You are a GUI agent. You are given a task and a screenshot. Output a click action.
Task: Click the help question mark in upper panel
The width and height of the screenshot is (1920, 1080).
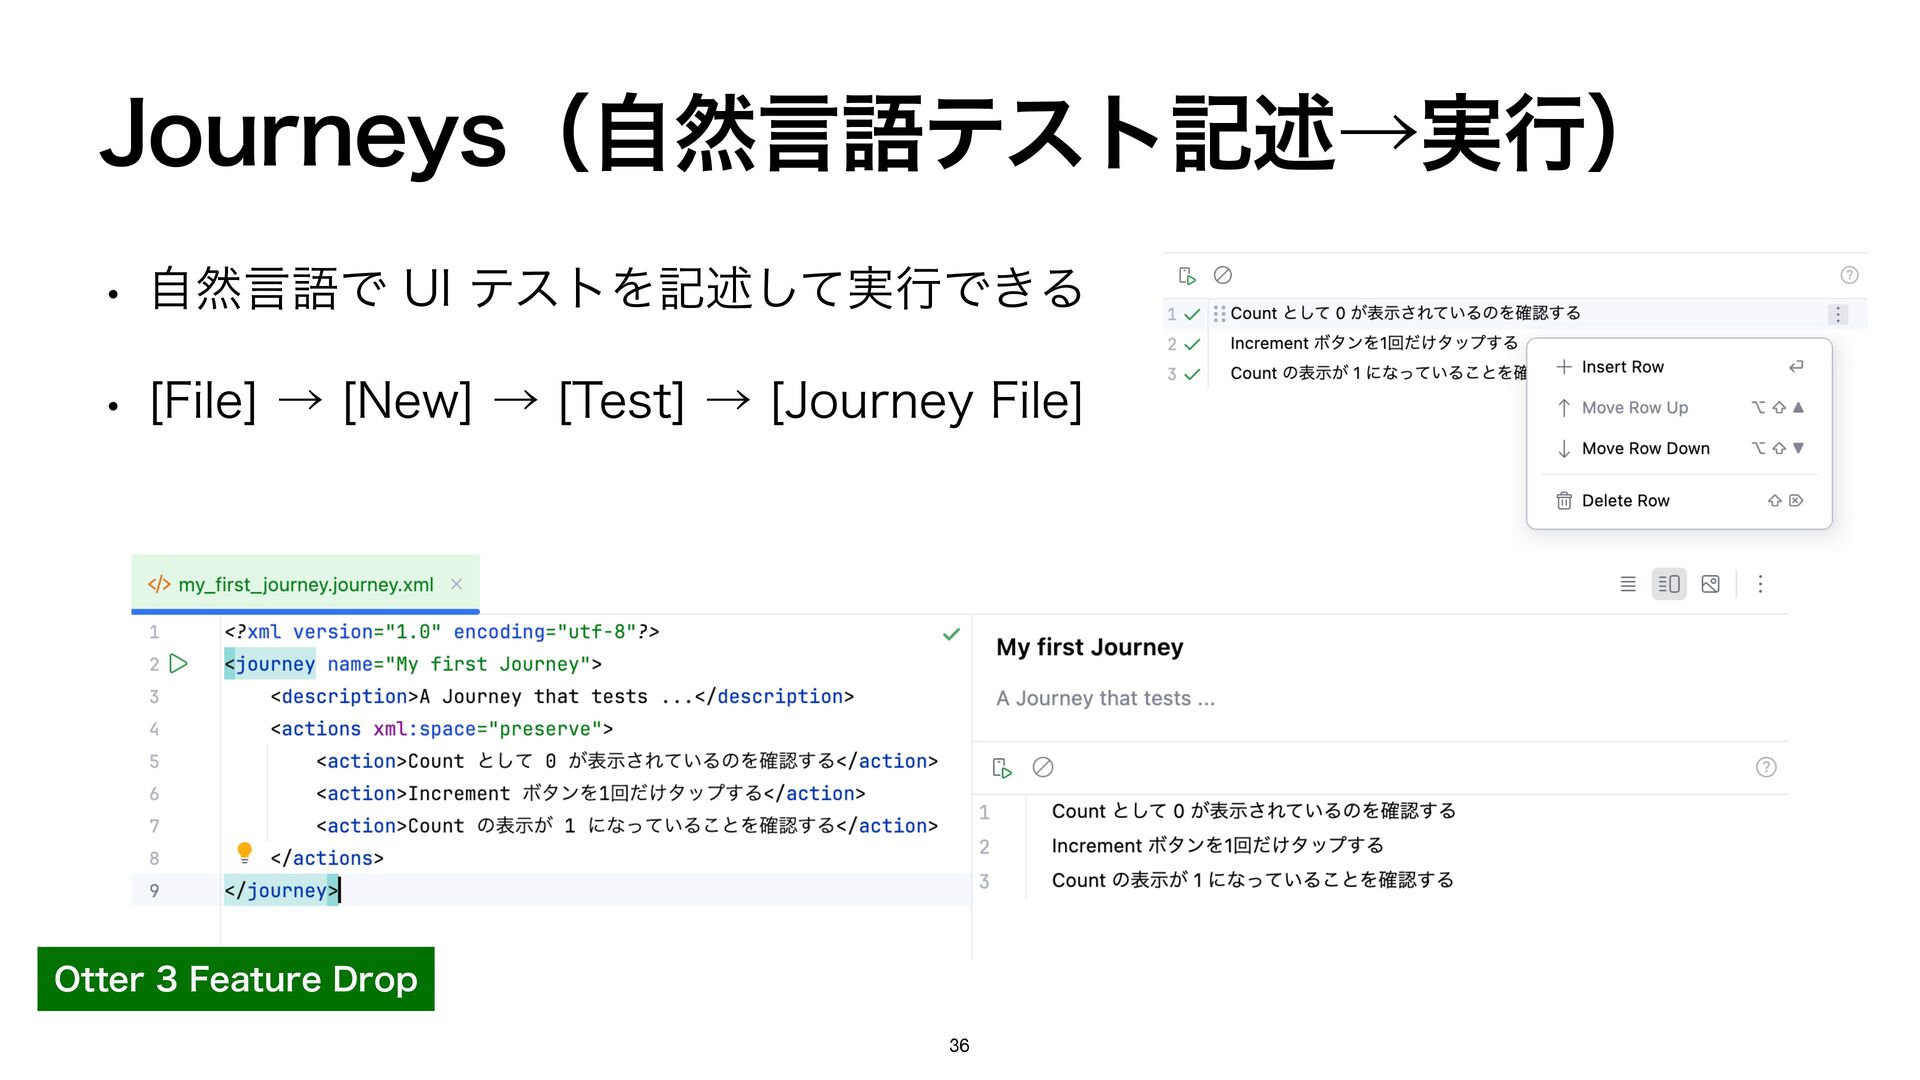[1849, 275]
